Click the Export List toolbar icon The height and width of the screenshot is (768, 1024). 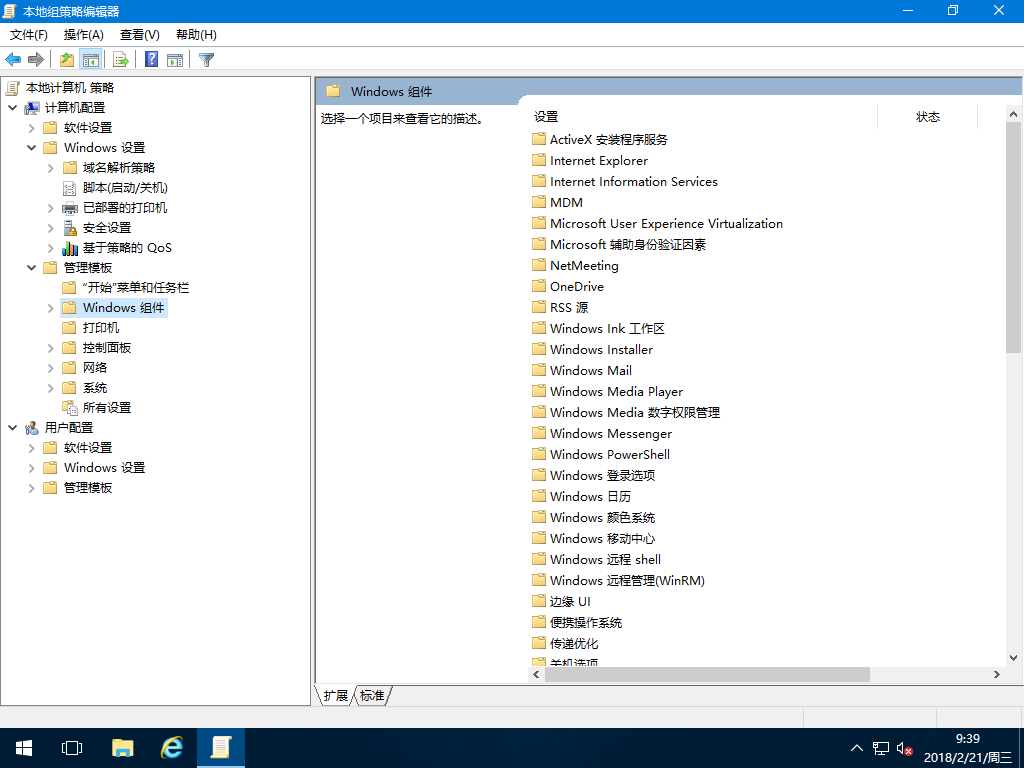pos(120,59)
